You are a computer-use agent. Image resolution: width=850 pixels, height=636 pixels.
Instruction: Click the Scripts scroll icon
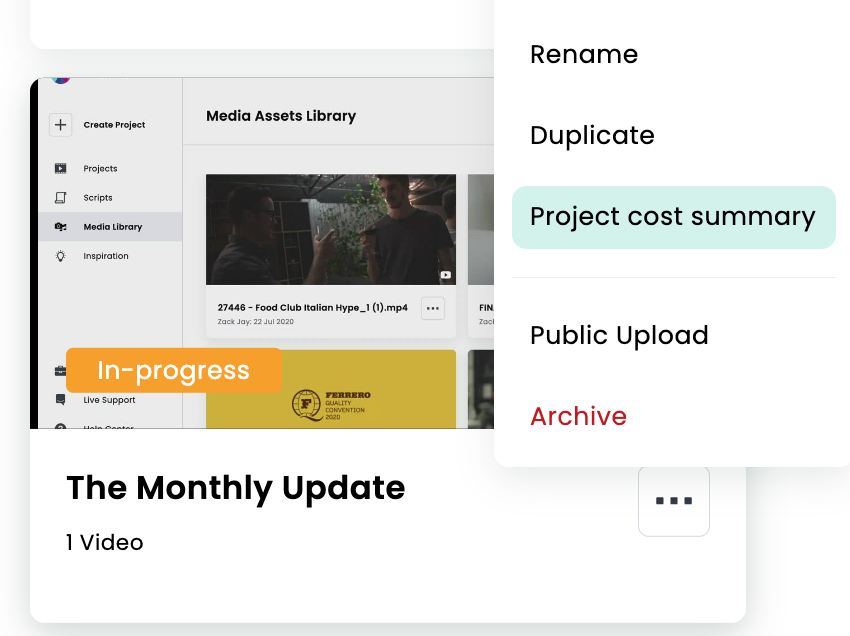pos(60,198)
